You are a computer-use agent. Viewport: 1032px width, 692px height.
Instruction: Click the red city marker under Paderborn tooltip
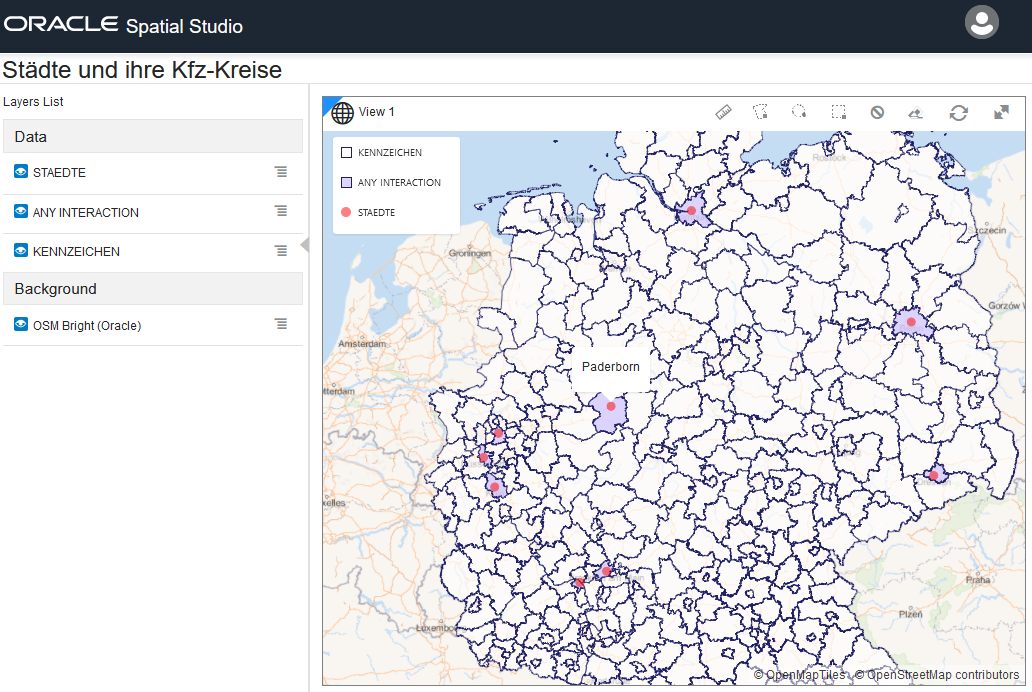click(611, 406)
